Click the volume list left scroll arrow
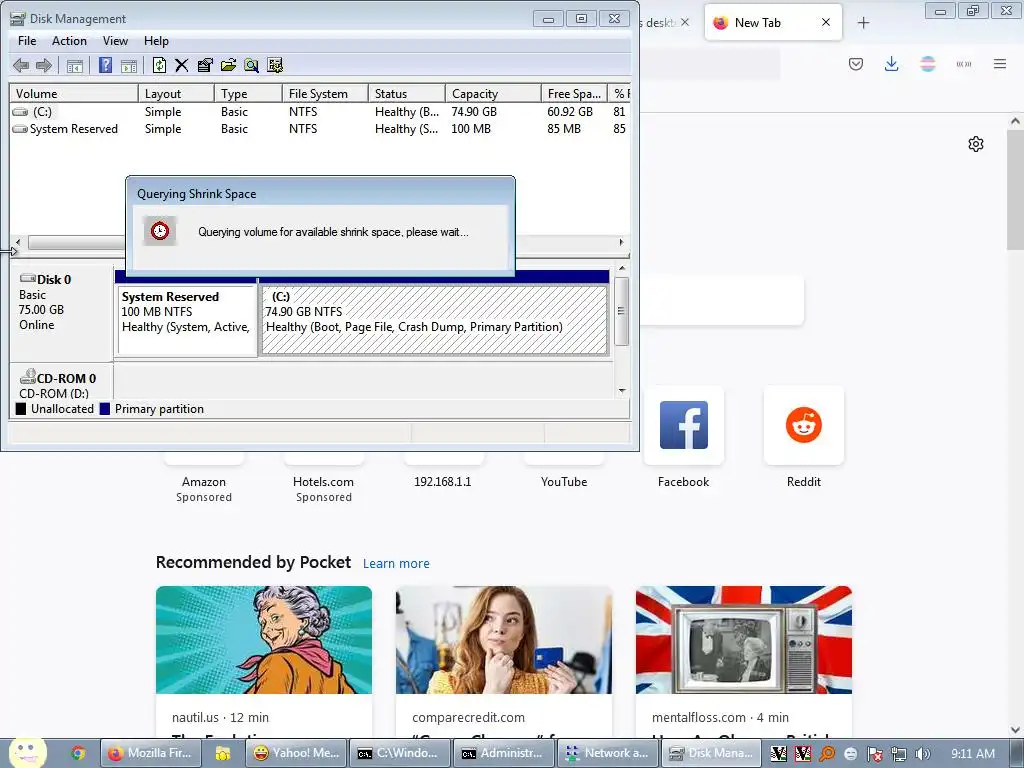This screenshot has height=768, width=1024. click(x=18, y=242)
